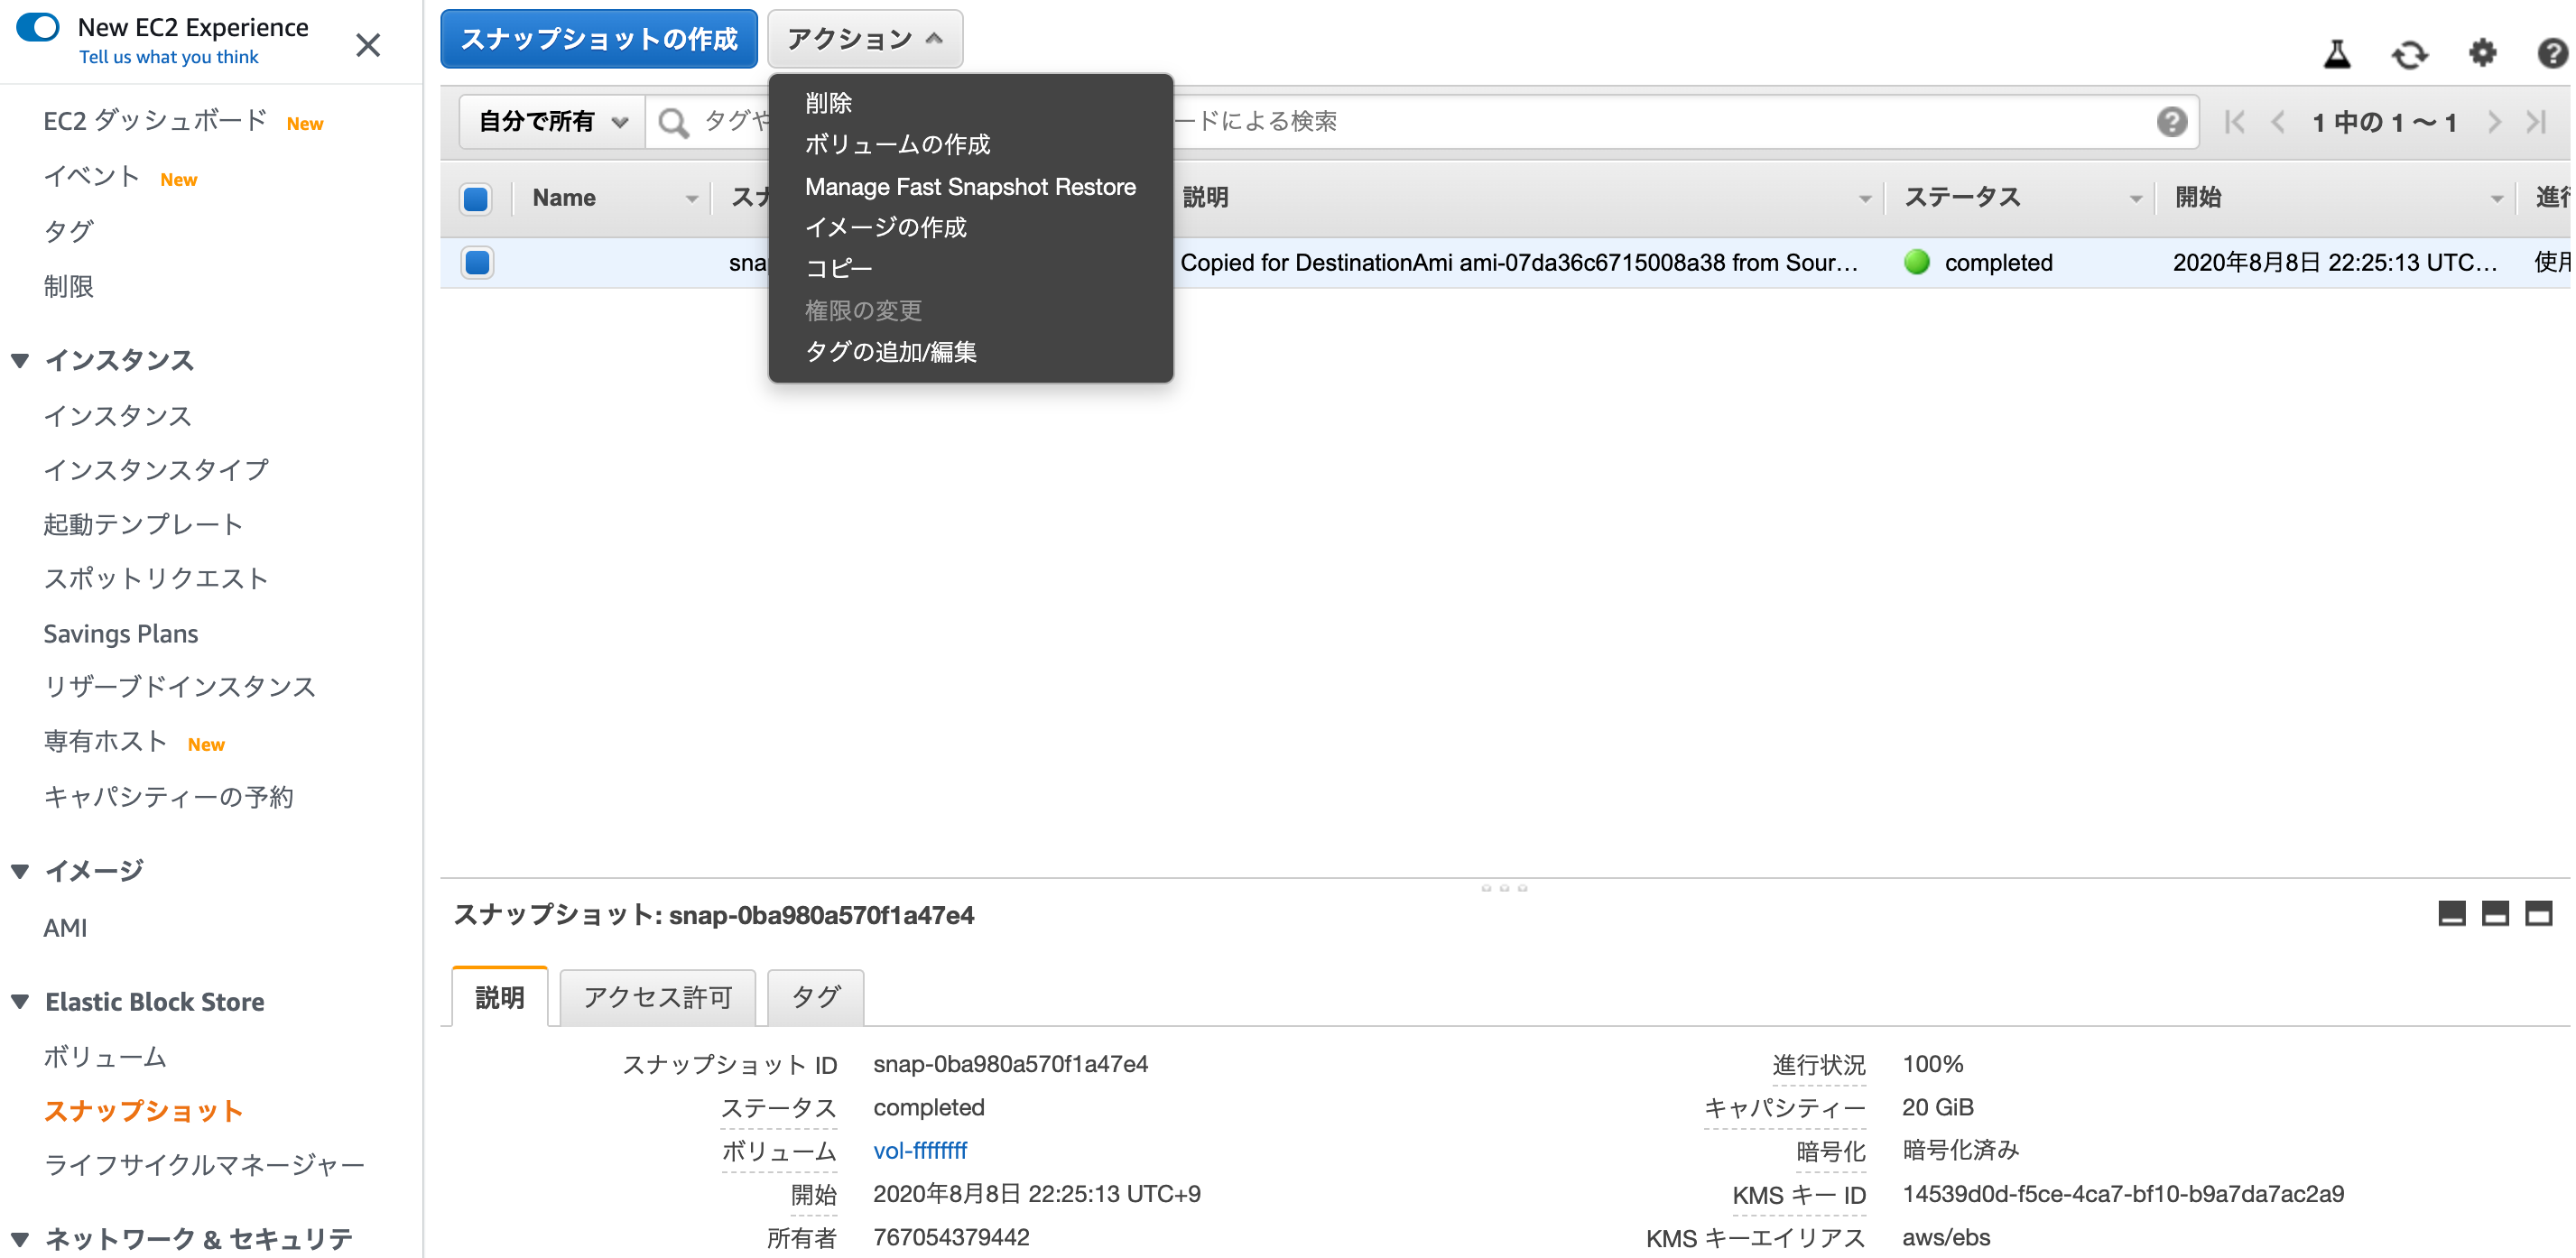2576x1258 pixels.
Task: Select ボリュームの作成 from actions menu
Action: 896,144
